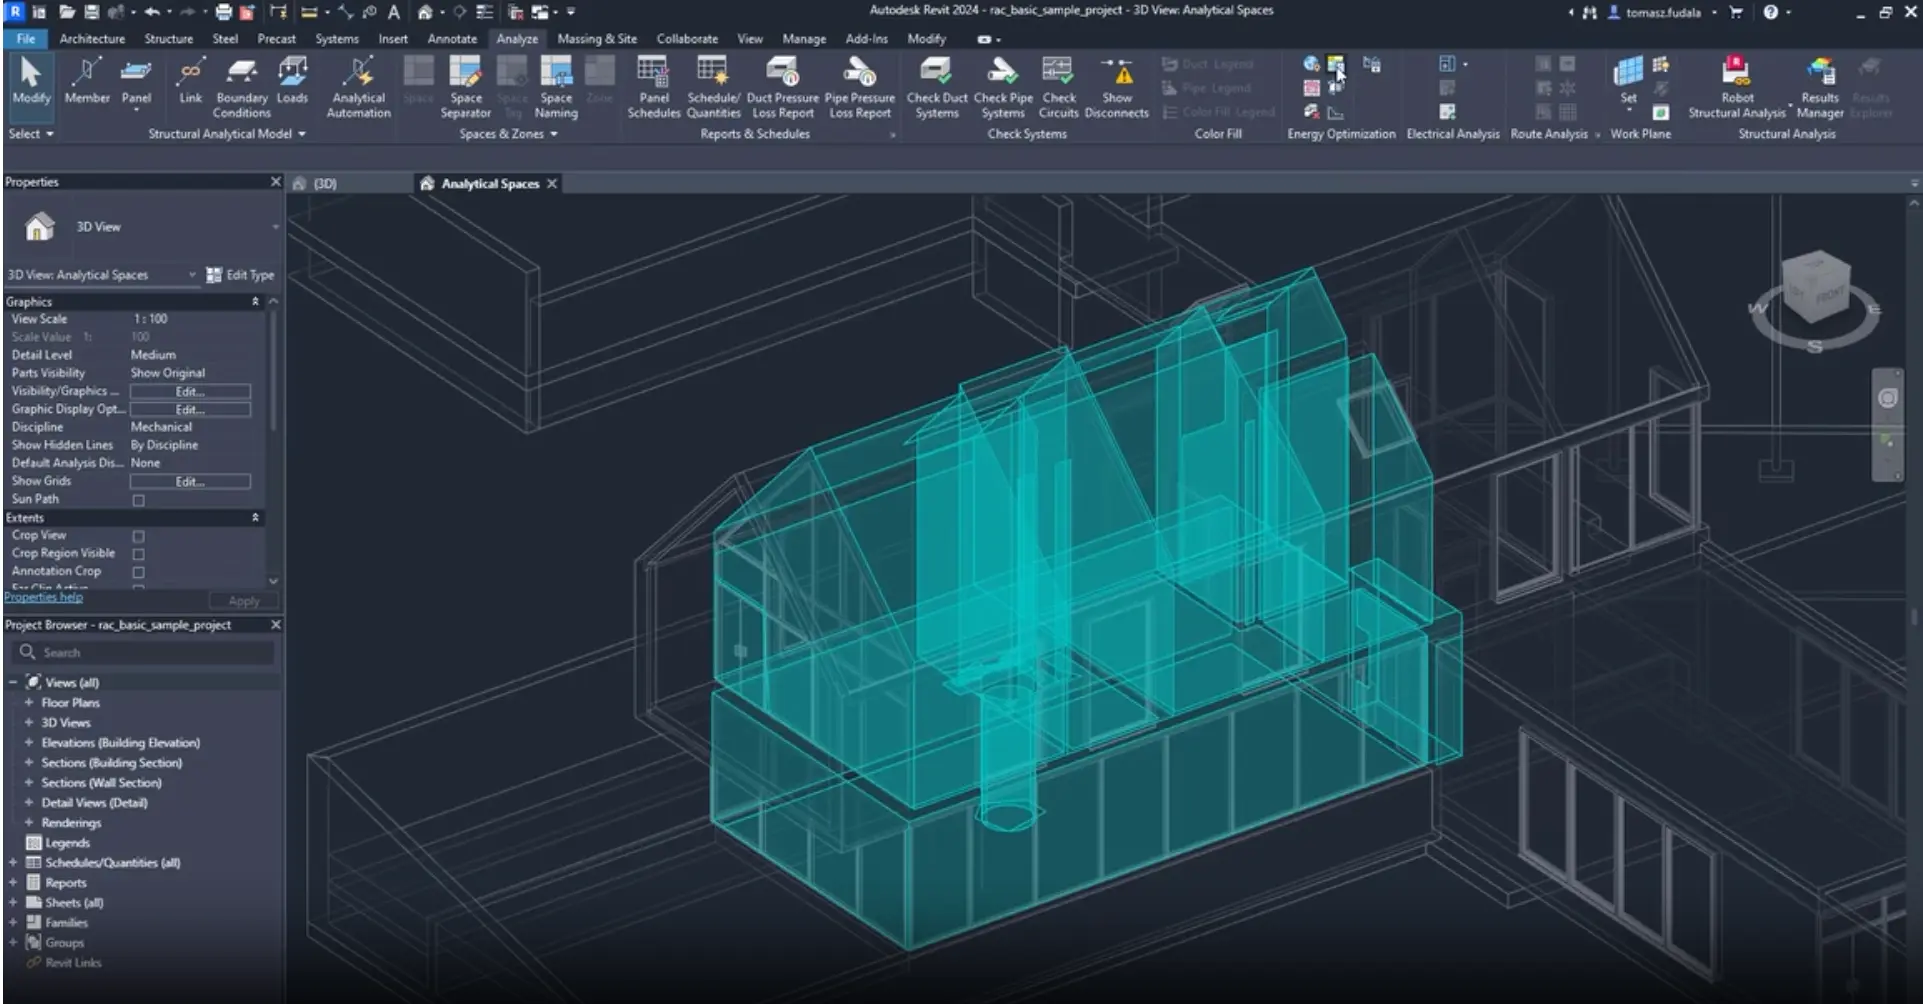
Task: Open Boundary Conditions tool
Action: pyautogui.click(x=241, y=72)
